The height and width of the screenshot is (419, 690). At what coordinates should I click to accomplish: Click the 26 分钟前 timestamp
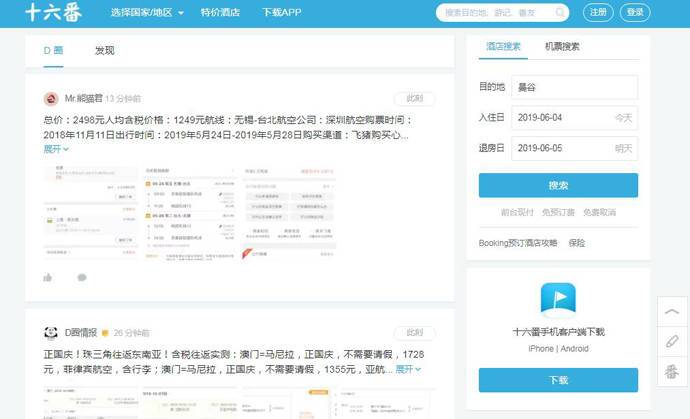click(x=132, y=333)
